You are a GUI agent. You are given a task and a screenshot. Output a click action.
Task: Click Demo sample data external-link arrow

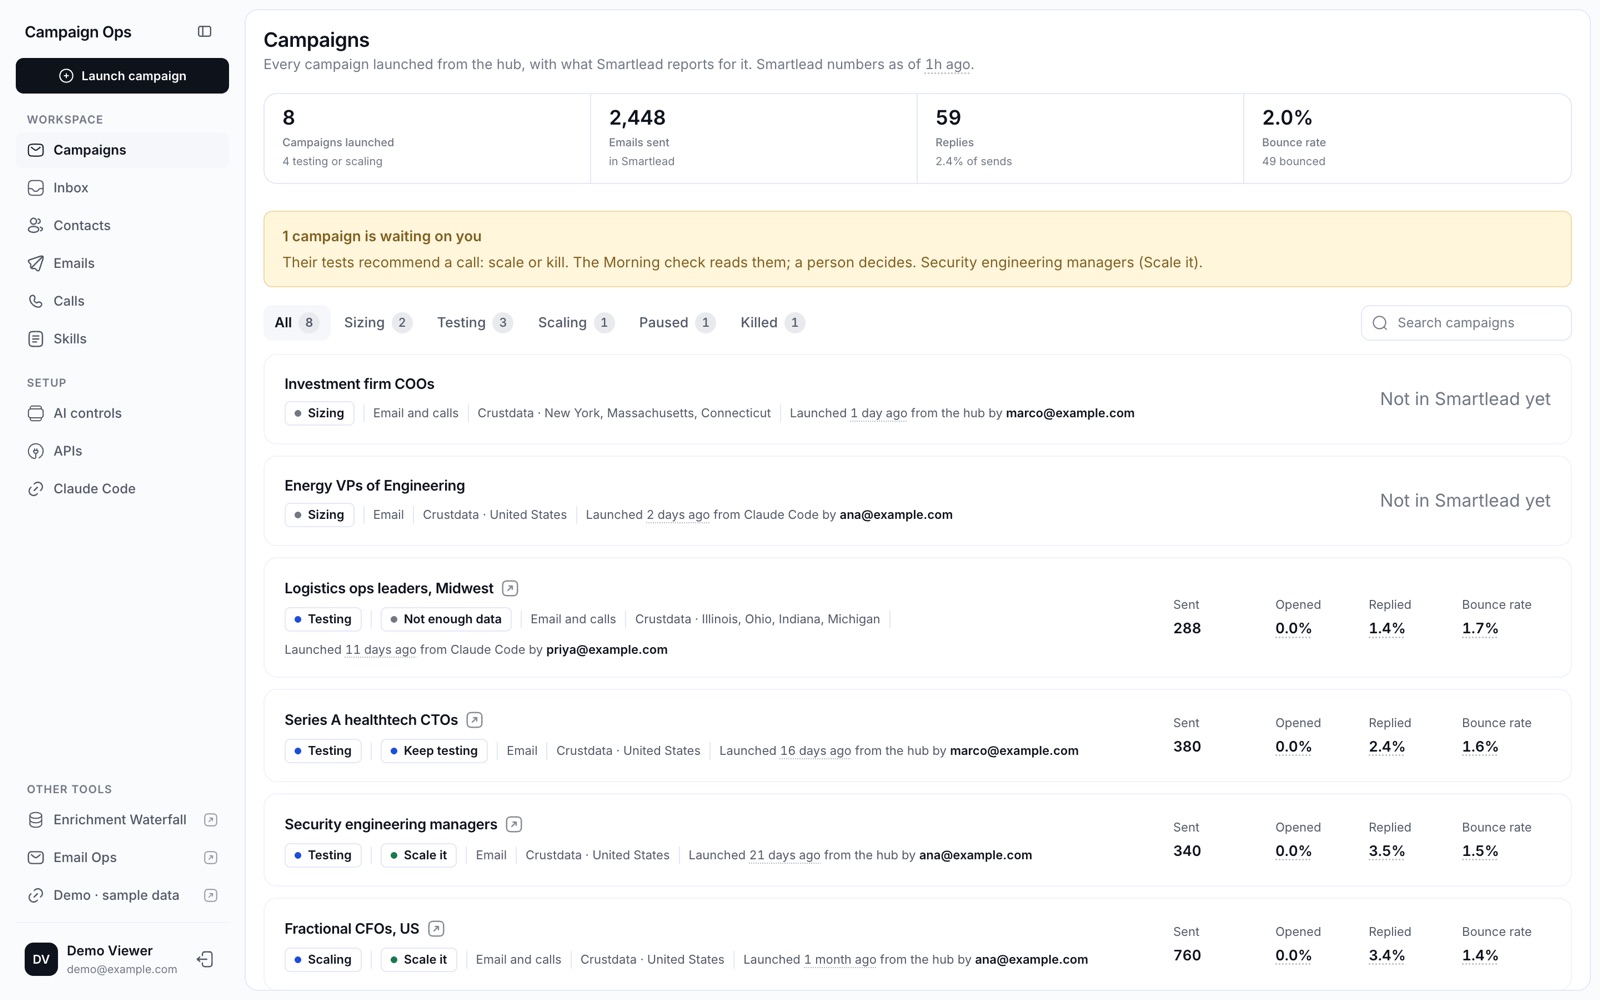pyautogui.click(x=211, y=895)
